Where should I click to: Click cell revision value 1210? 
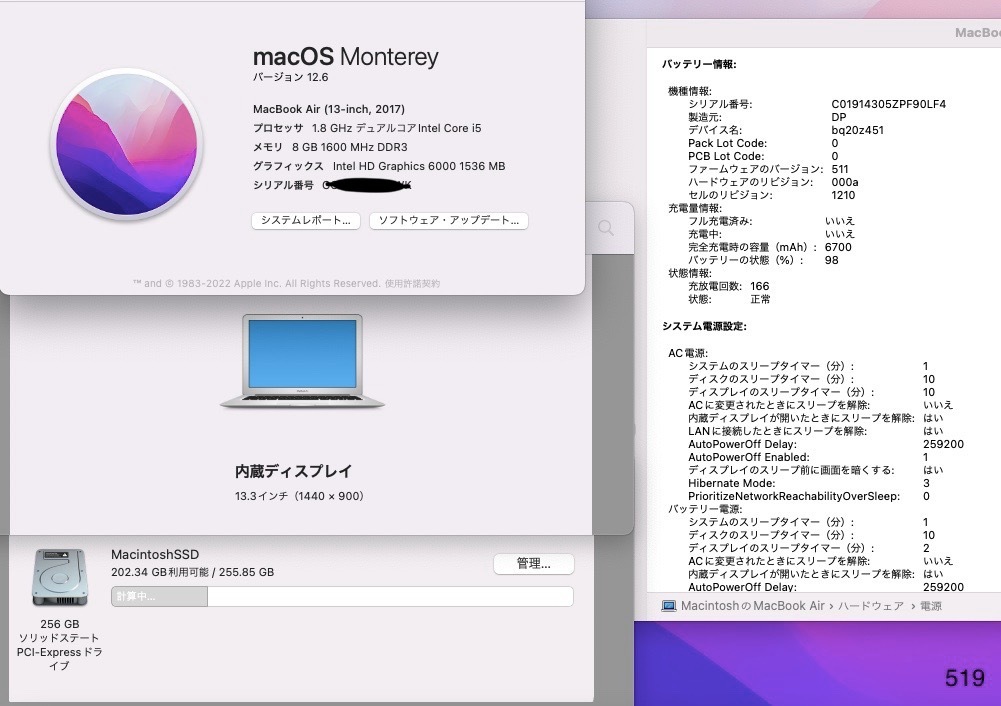[x=843, y=195]
